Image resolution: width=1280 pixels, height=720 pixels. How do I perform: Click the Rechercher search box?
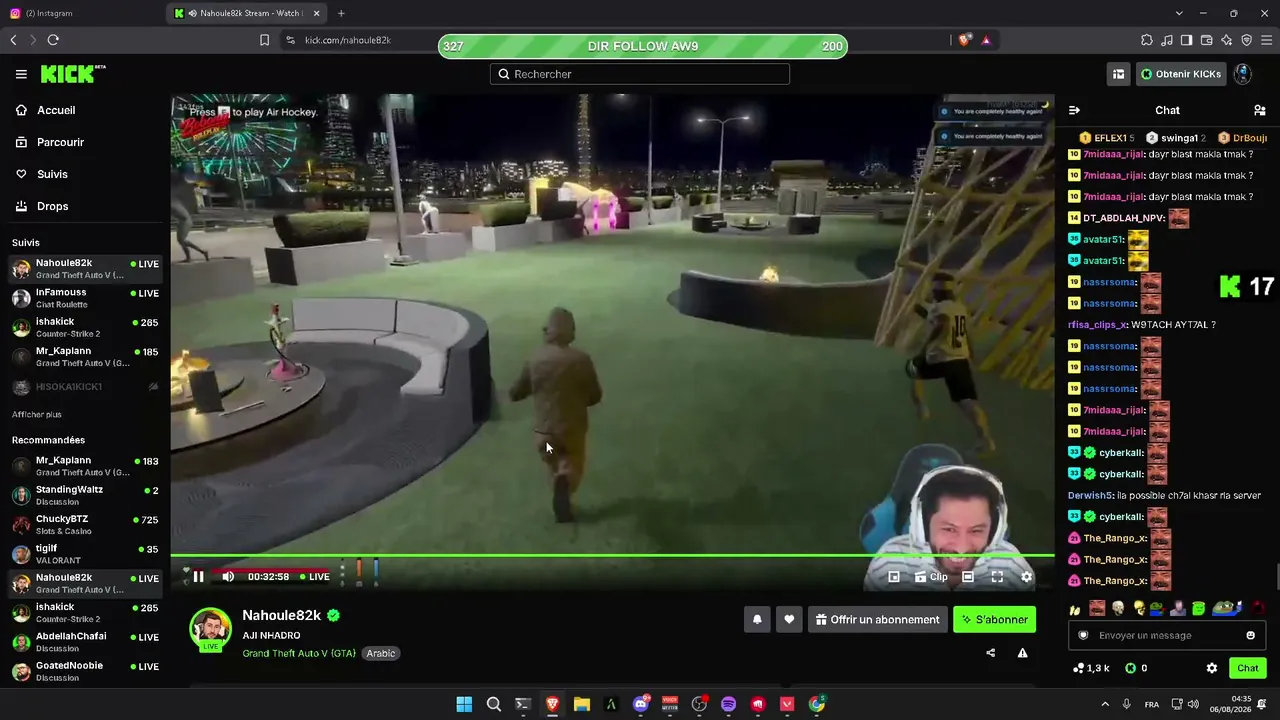[x=640, y=74]
